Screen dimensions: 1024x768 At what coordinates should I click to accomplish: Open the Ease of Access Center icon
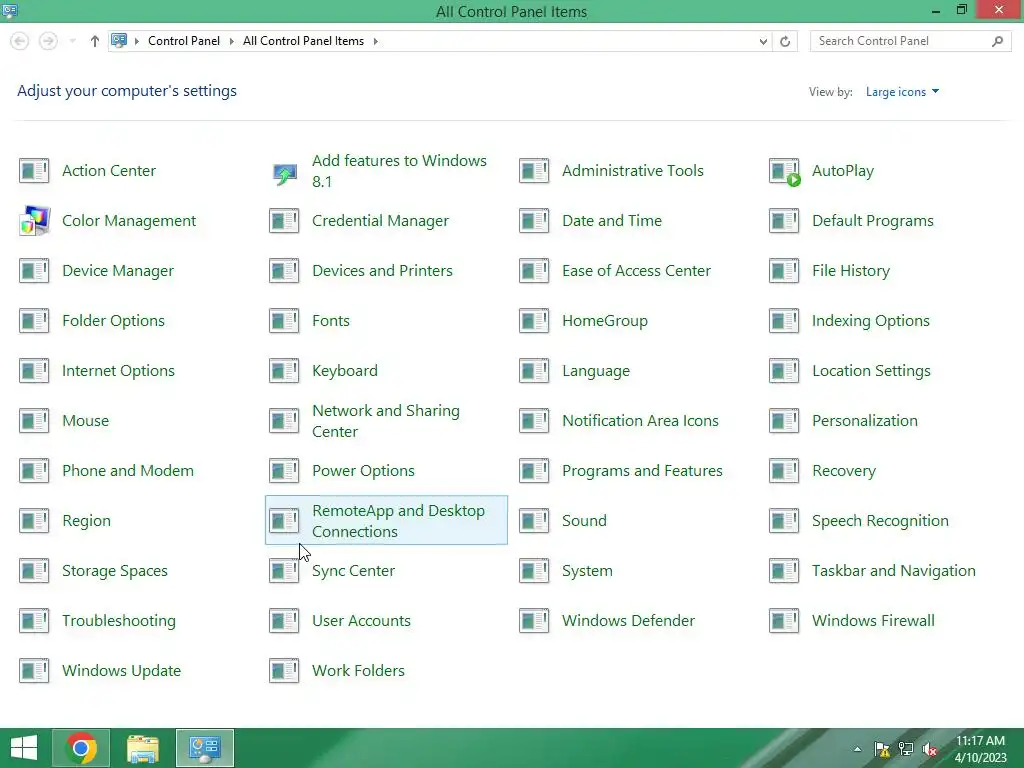pyautogui.click(x=534, y=271)
